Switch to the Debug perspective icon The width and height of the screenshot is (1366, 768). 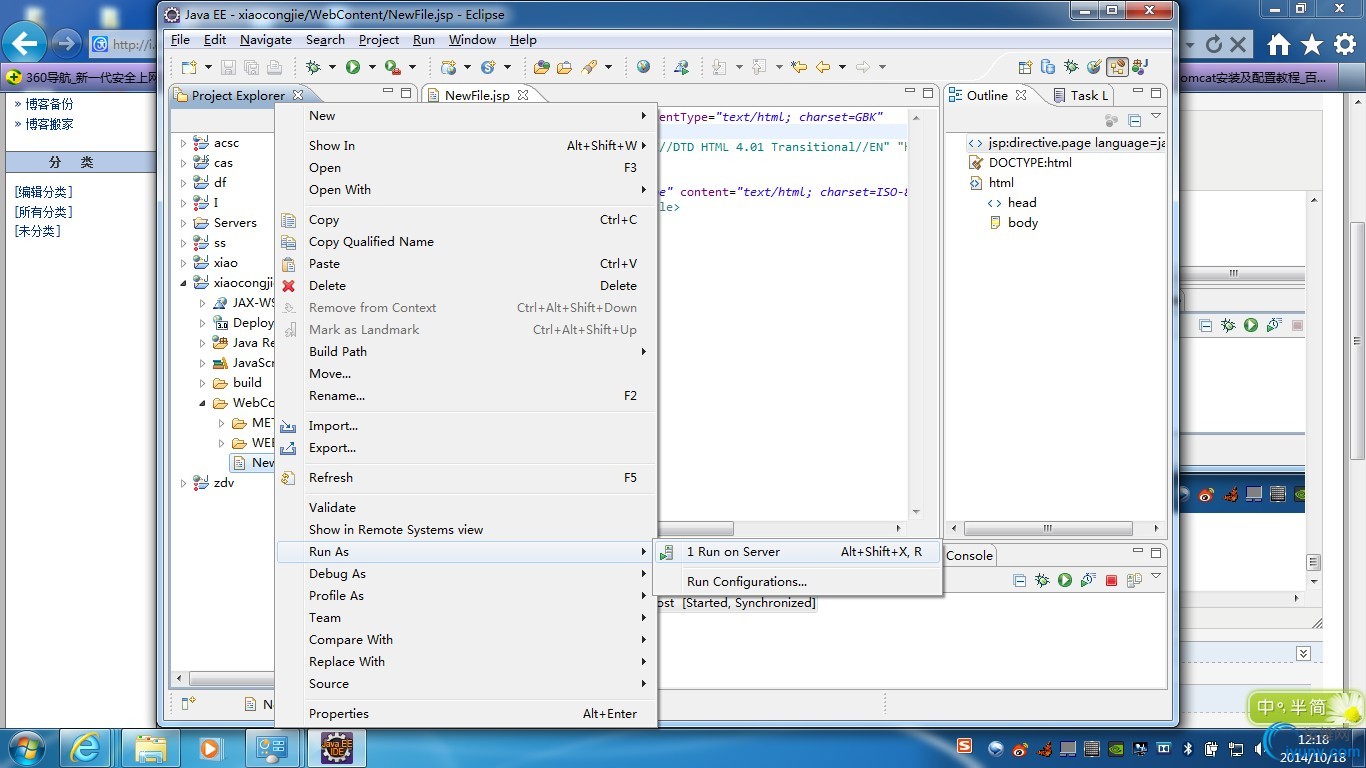tap(1071, 67)
